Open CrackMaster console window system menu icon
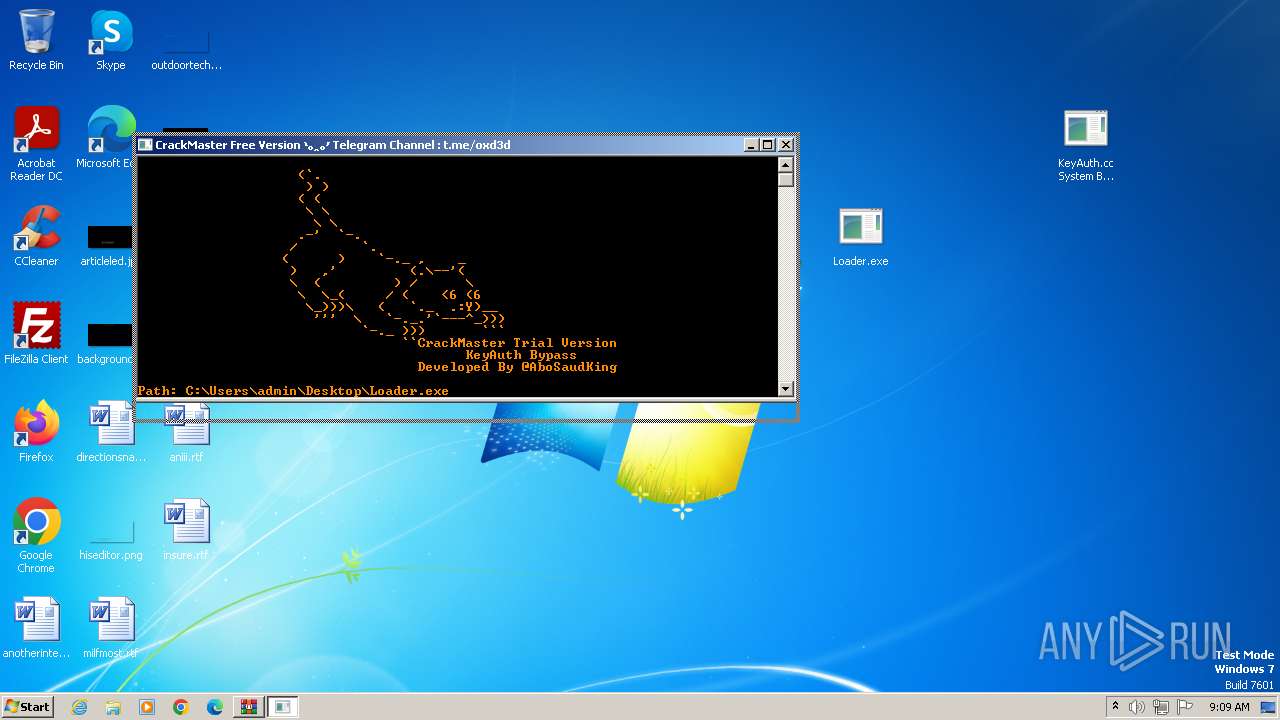Viewport: 1280px width, 720px height. tap(146, 145)
